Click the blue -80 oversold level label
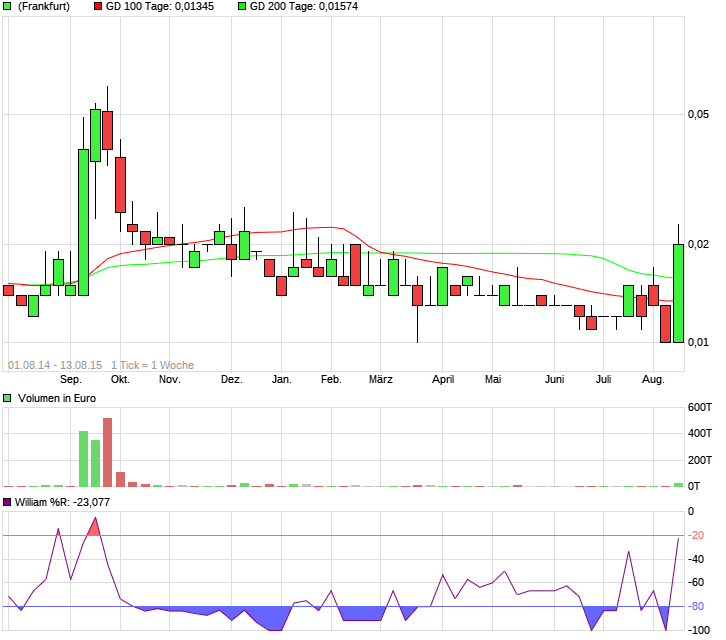 coord(696,606)
